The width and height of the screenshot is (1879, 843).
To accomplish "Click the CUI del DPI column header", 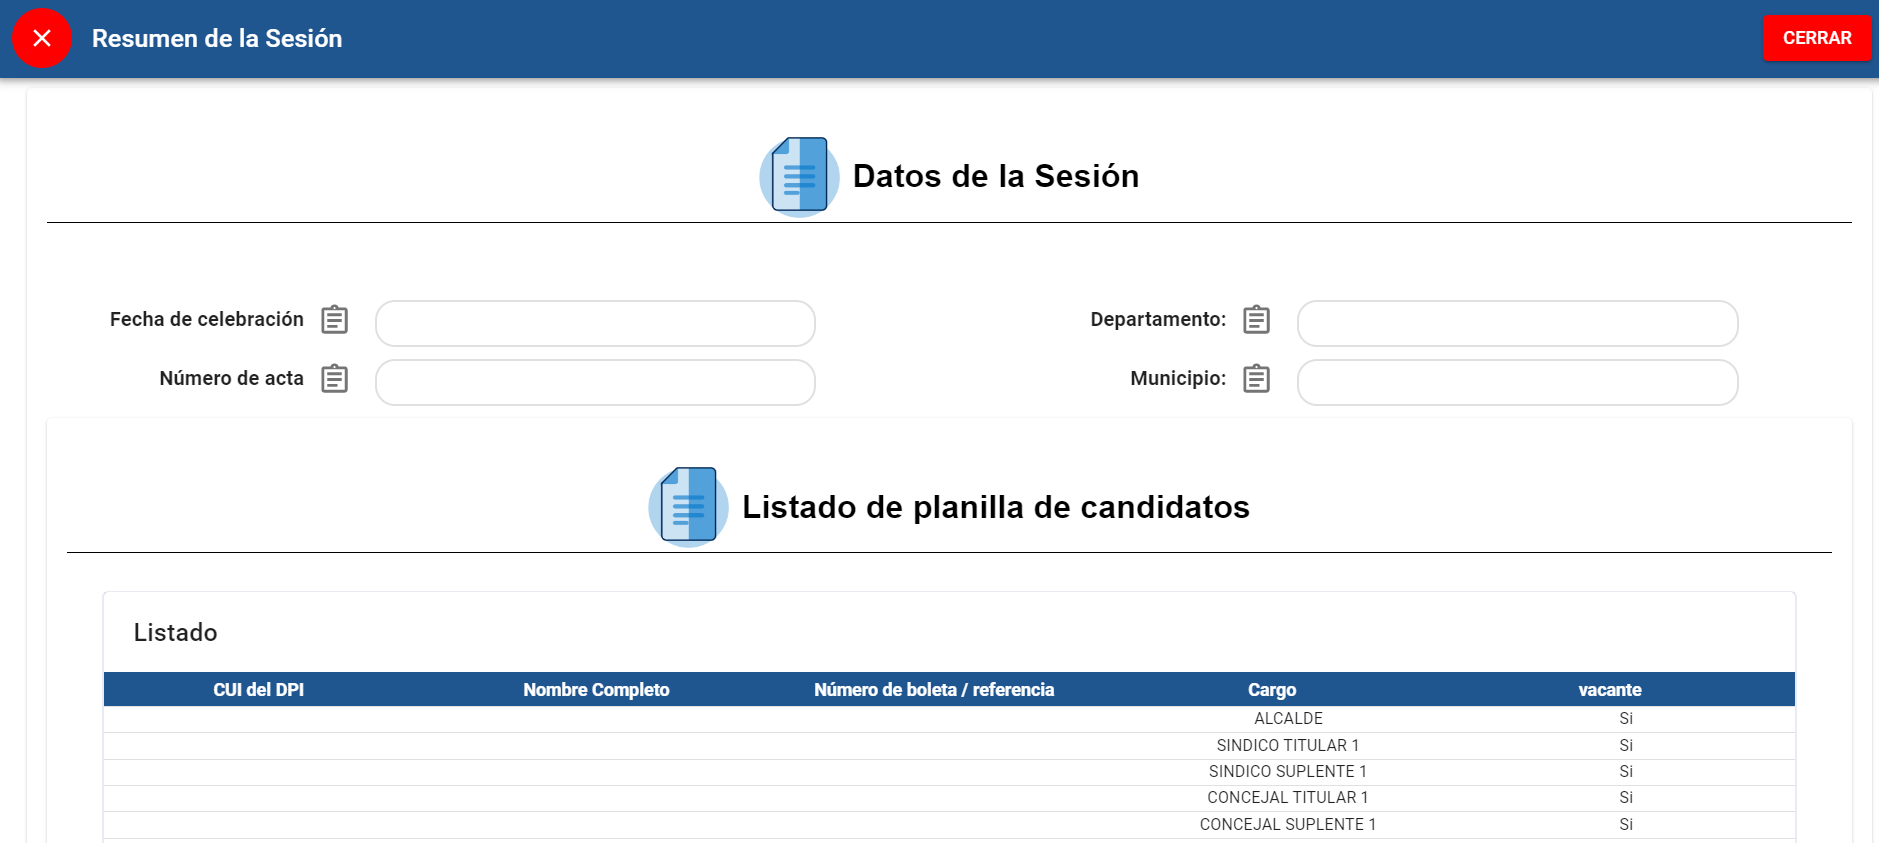I will tap(258, 690).
